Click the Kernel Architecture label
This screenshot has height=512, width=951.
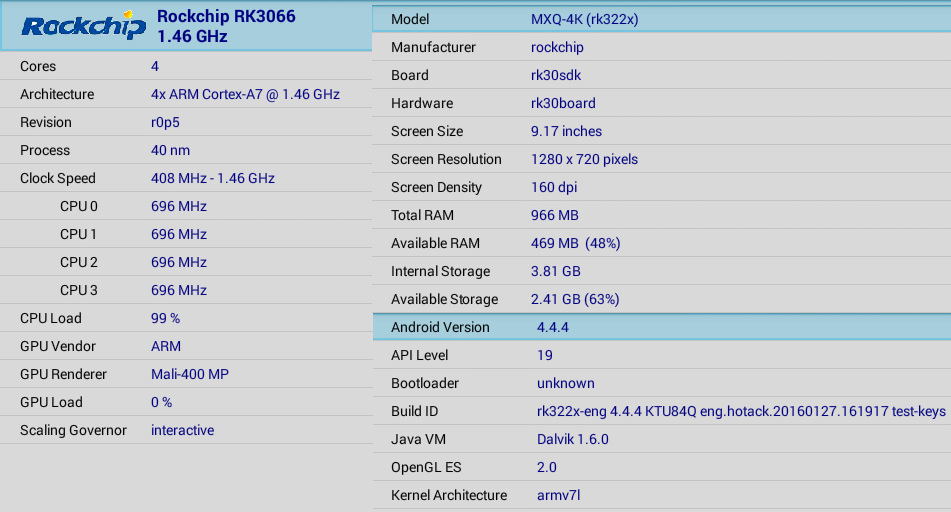point(449,495)
